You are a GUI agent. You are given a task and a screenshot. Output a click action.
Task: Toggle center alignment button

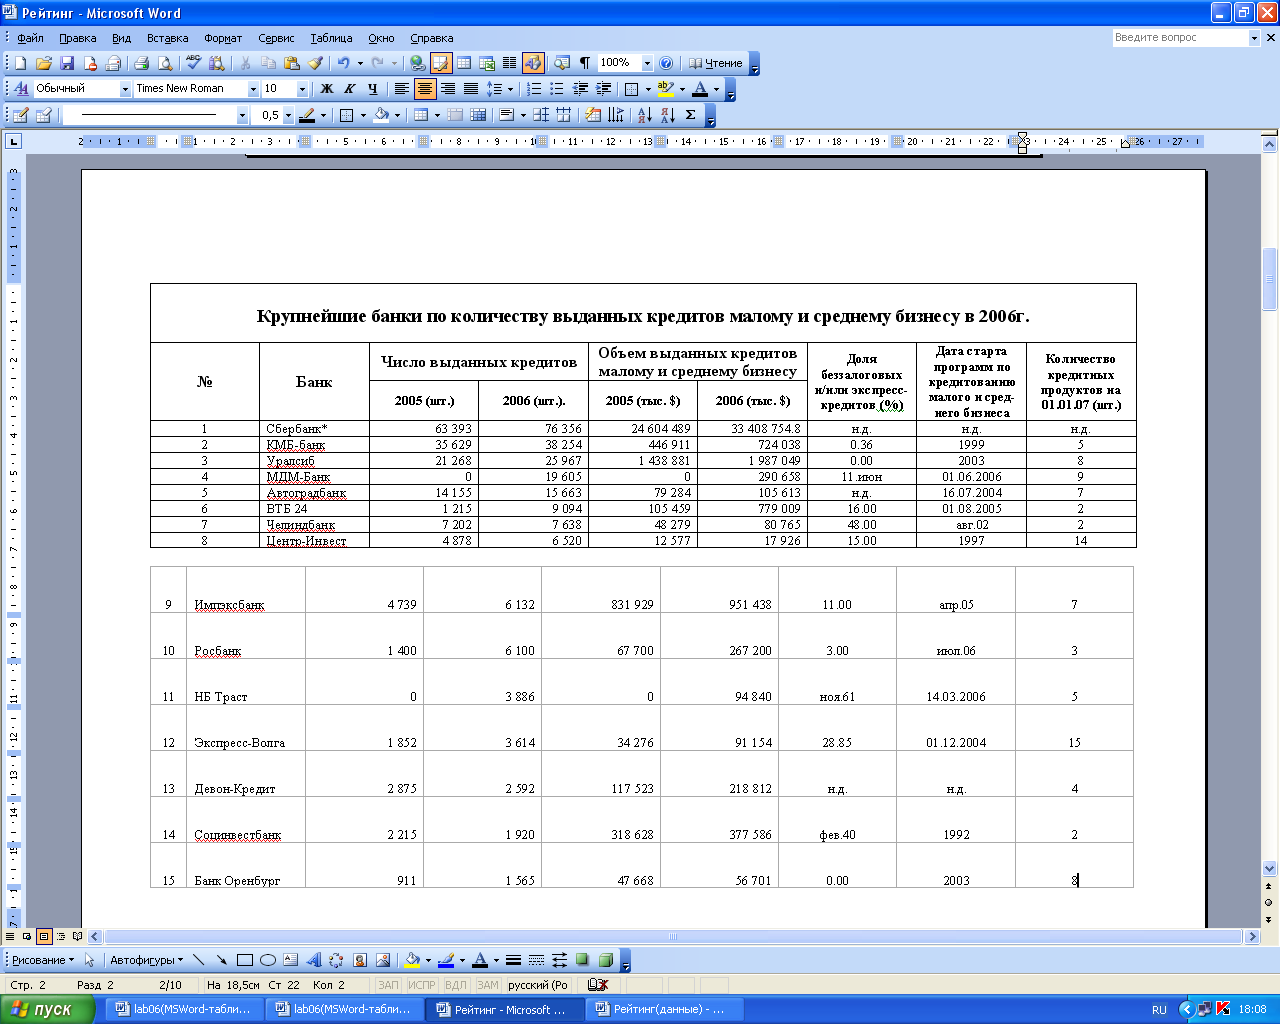point(425,89)
